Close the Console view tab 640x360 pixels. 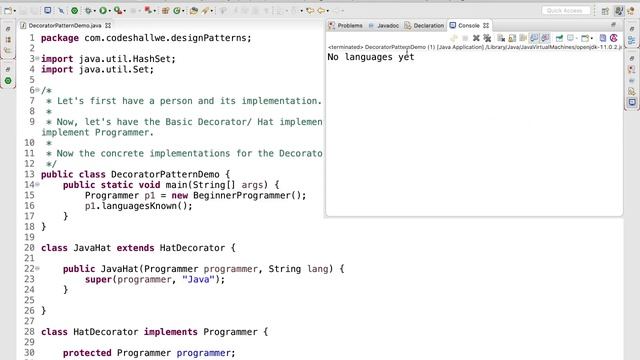click(486, 25)
